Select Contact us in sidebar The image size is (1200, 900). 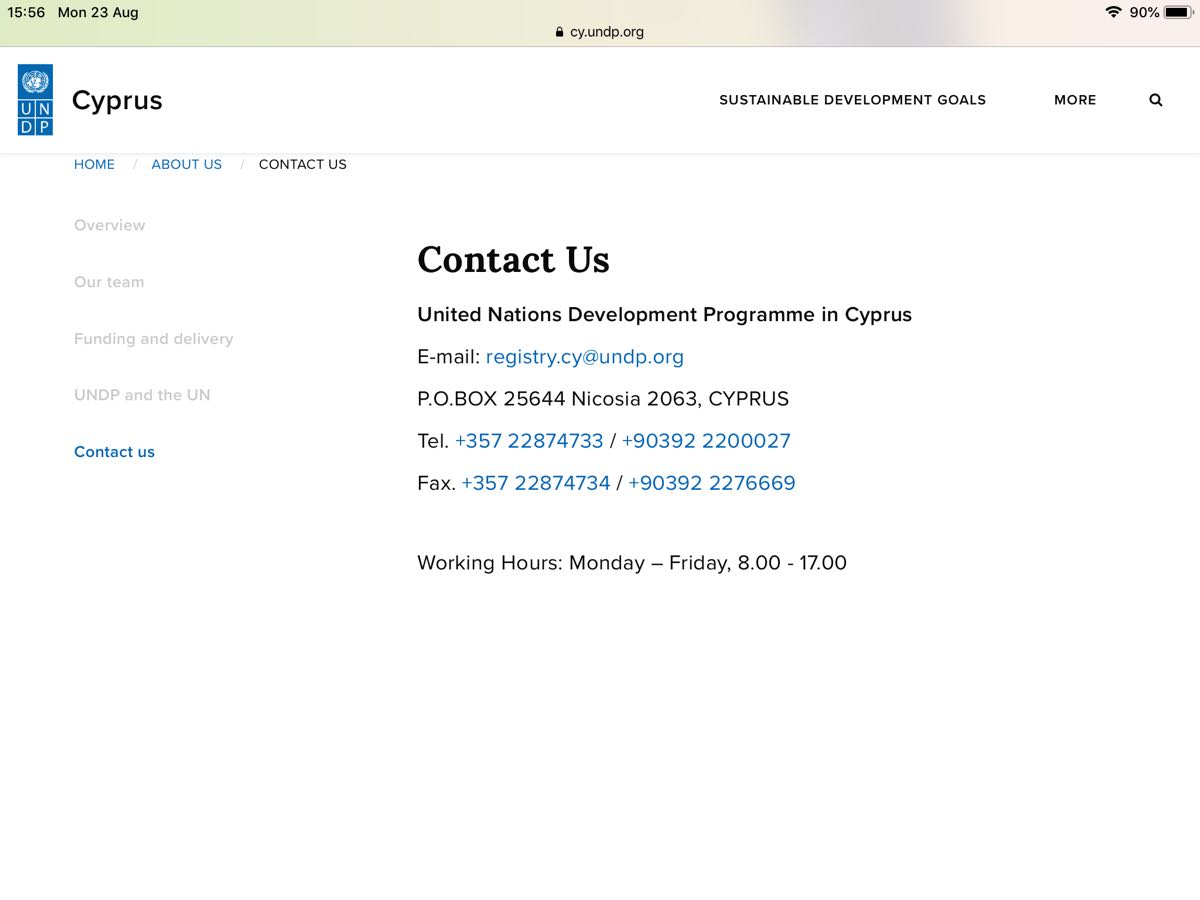tap(114, 452)
